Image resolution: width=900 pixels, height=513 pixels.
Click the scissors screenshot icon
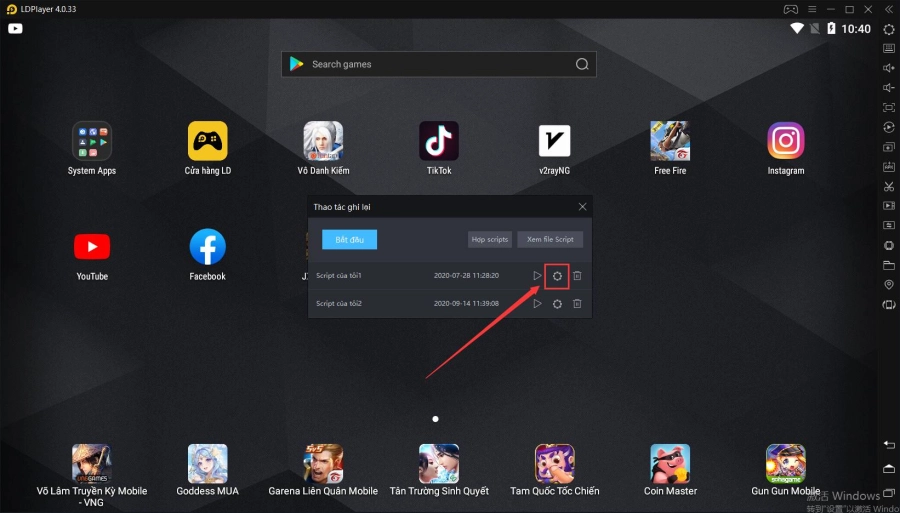[x=889, y=186]
